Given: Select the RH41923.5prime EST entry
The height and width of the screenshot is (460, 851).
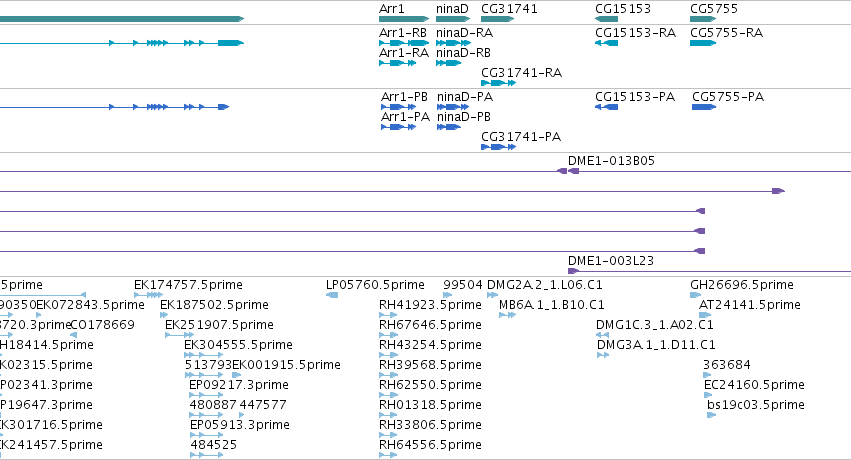Looking at the screenshot, I should click(x=430, y=305).
